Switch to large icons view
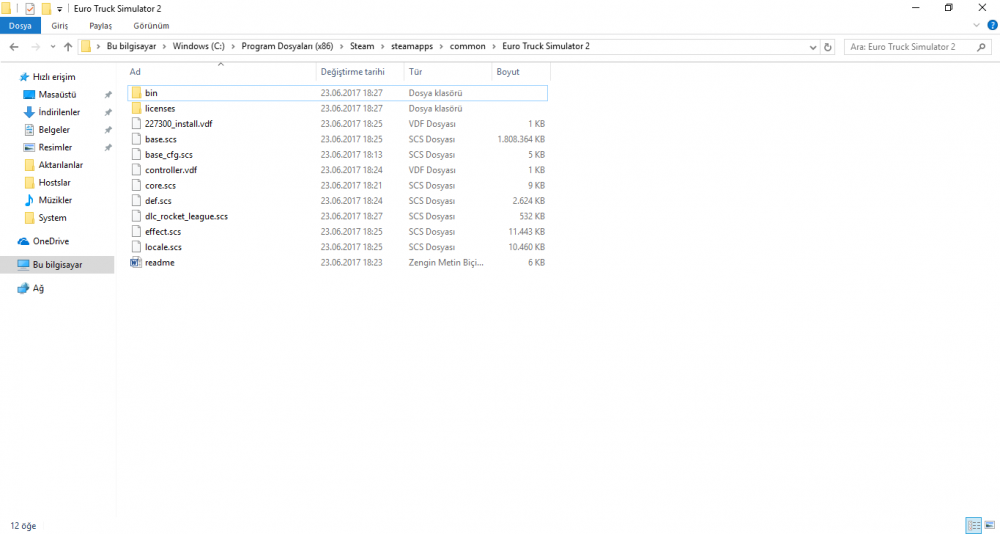This screenshot has width=1000, height=534. tap(989, 525)
